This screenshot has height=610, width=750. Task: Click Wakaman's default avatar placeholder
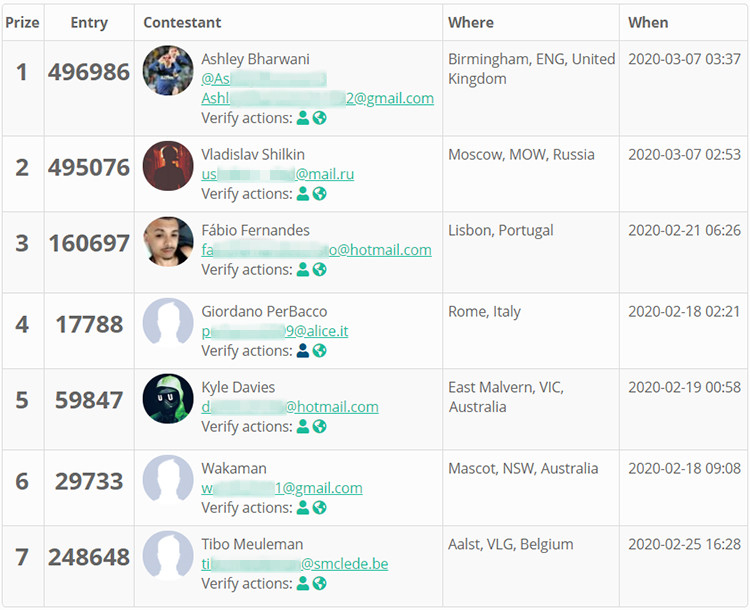pos(168,480)
